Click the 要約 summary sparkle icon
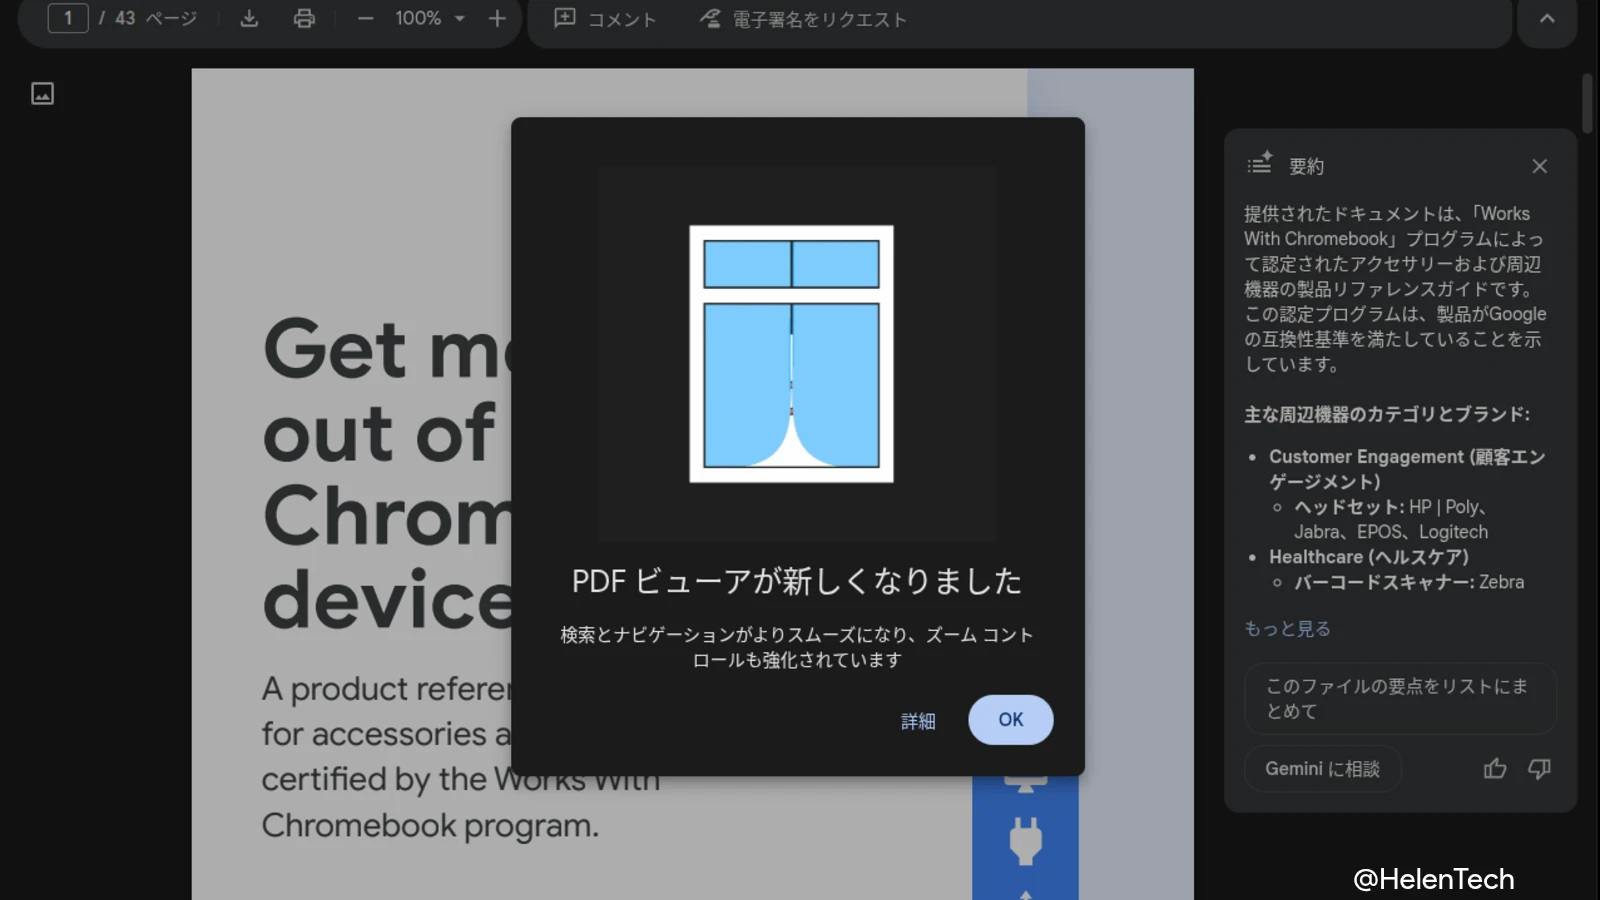 pos(1260,164)
